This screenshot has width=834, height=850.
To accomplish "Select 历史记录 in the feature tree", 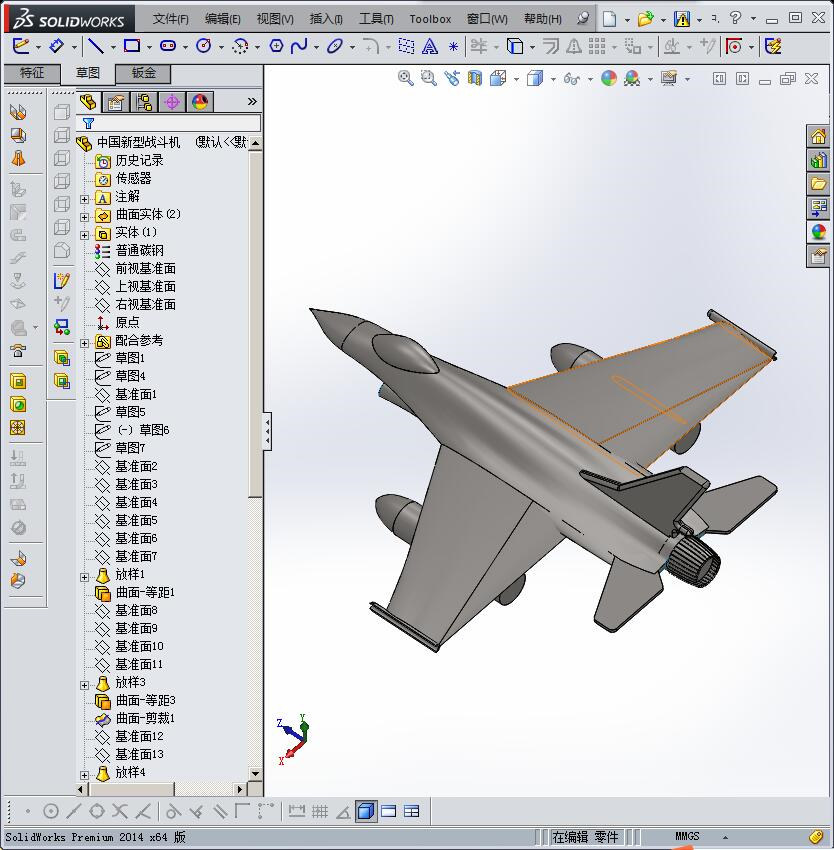I will pyautogui.click(x=139, y=160).
